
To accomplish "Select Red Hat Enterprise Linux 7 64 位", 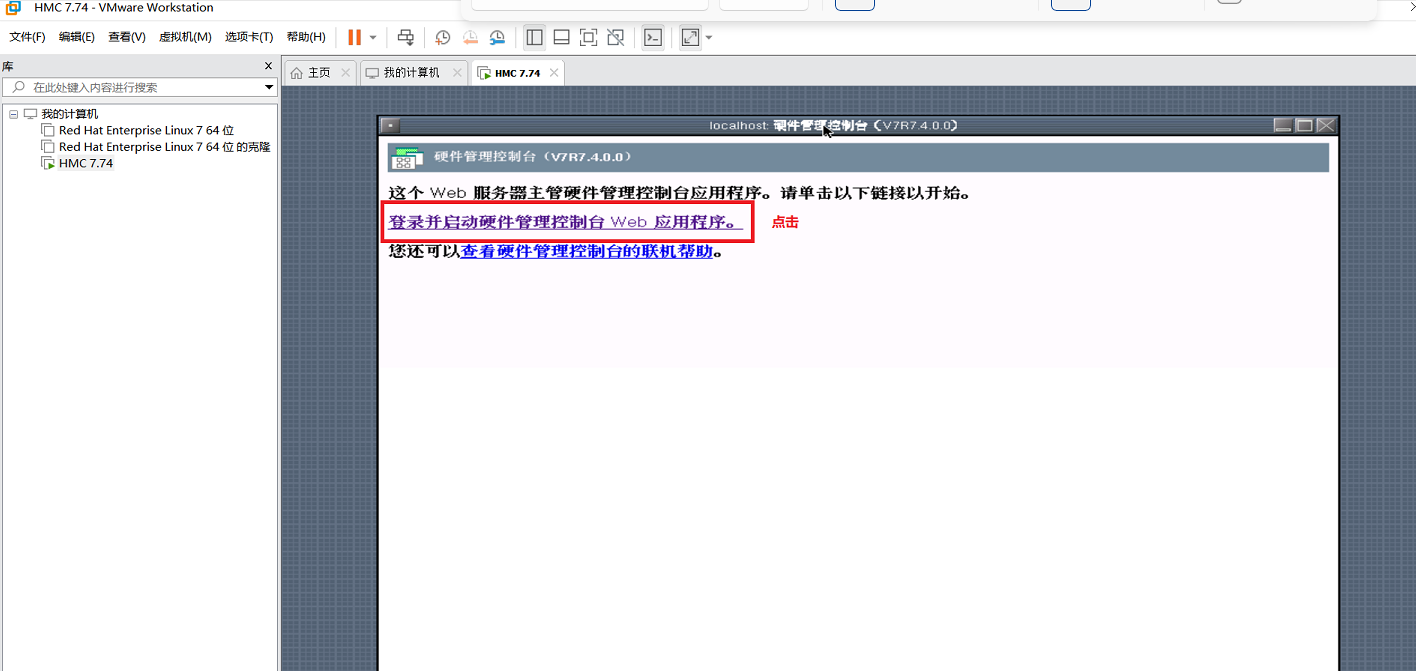I will tap(146, 130).
